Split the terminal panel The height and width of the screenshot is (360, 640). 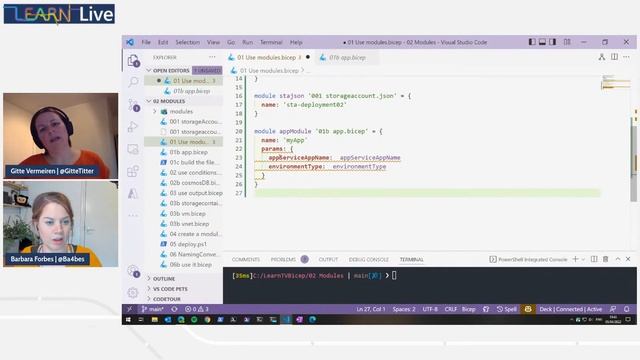coord(594,259)
